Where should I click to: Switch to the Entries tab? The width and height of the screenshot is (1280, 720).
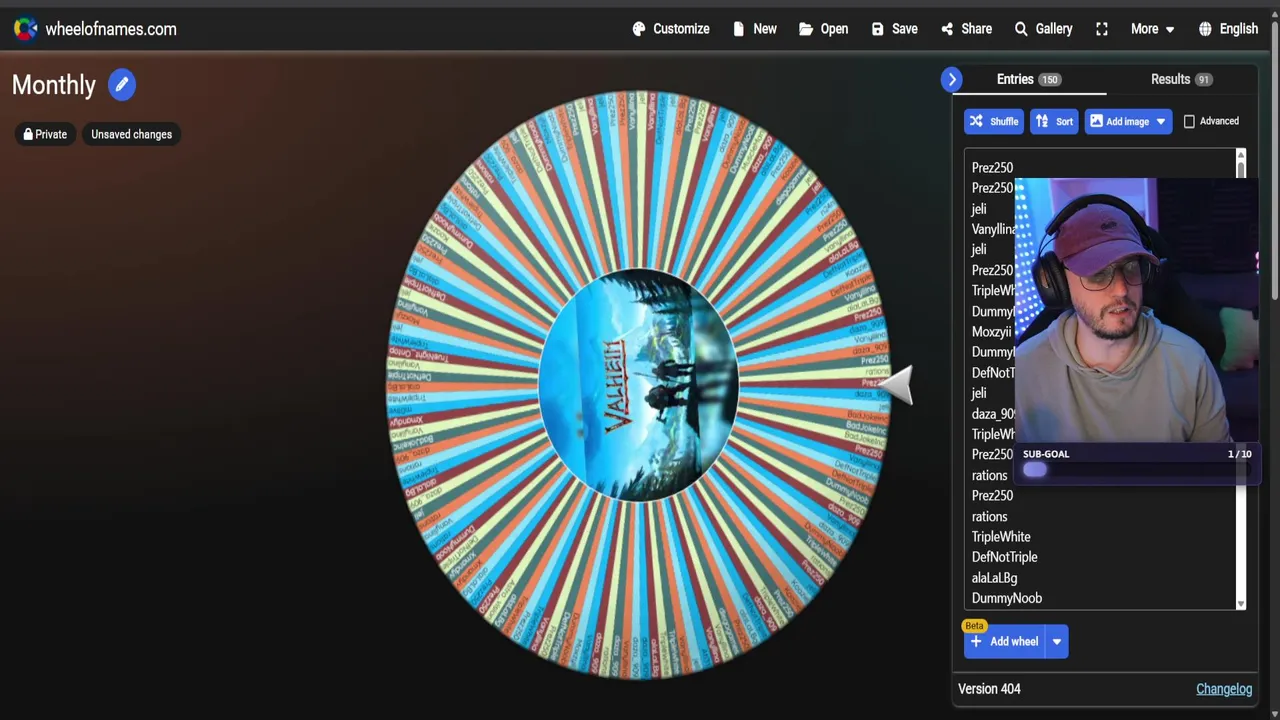1028,79
